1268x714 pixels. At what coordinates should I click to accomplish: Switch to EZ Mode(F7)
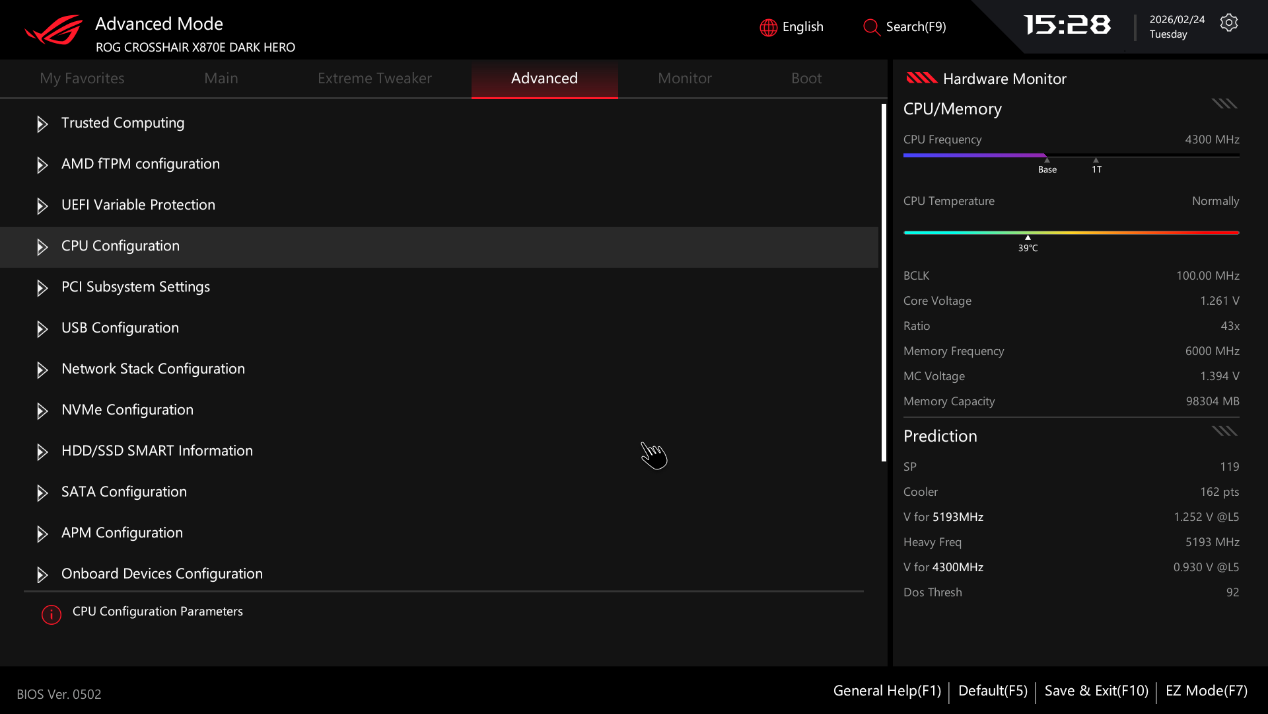coord(1206,691)
